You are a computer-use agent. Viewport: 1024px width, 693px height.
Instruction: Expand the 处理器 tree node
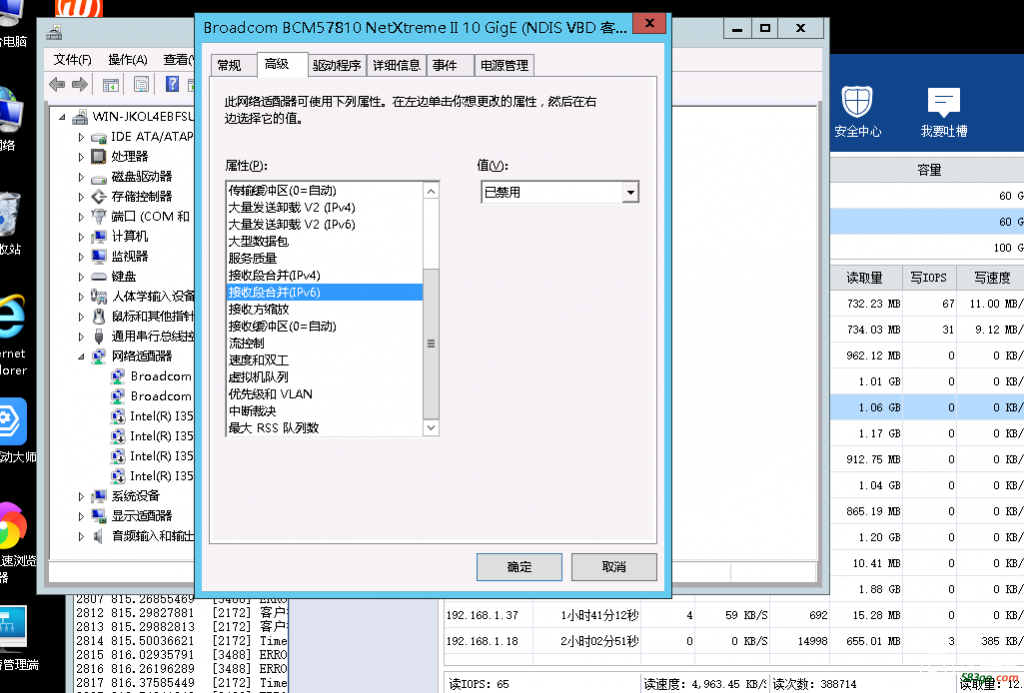point(81,157)
